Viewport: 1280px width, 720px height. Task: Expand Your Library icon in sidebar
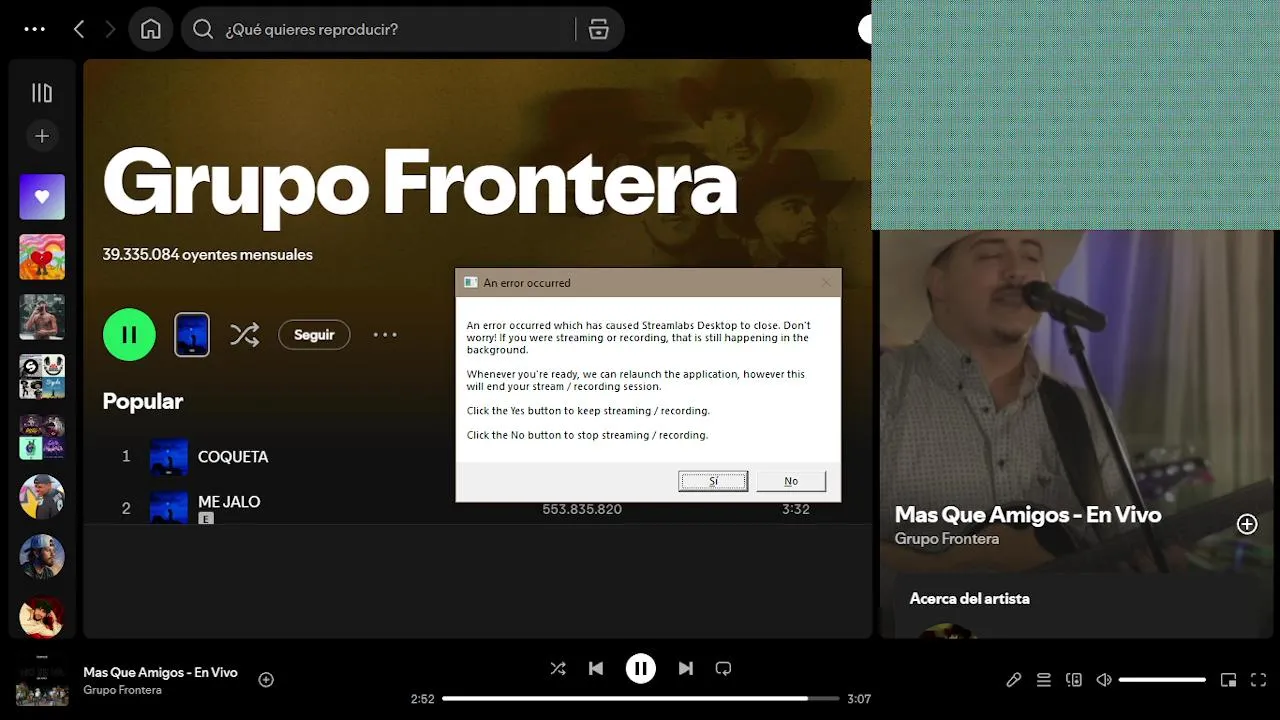pyautogui.click(x=42, y=93)
